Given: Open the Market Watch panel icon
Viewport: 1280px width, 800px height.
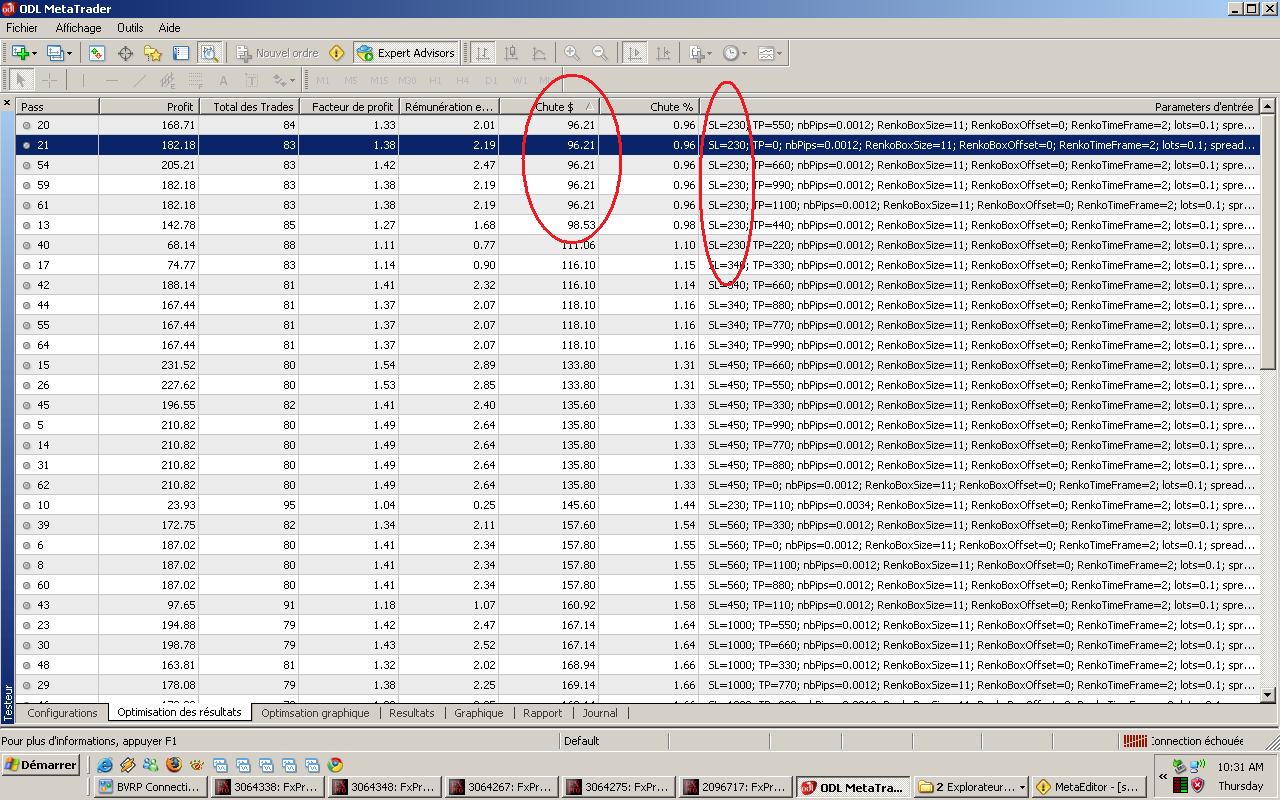Looking at the screenshot, I should [x=97, y=53].
